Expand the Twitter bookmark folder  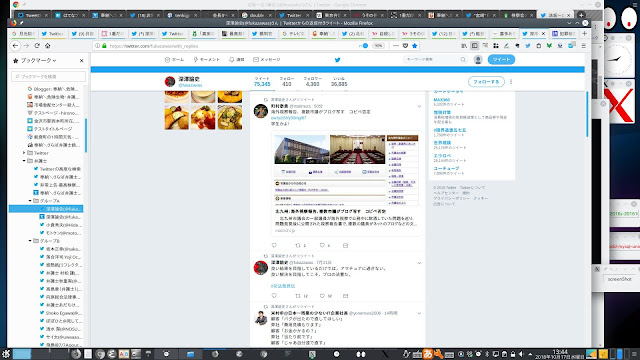tap(24, 153)
